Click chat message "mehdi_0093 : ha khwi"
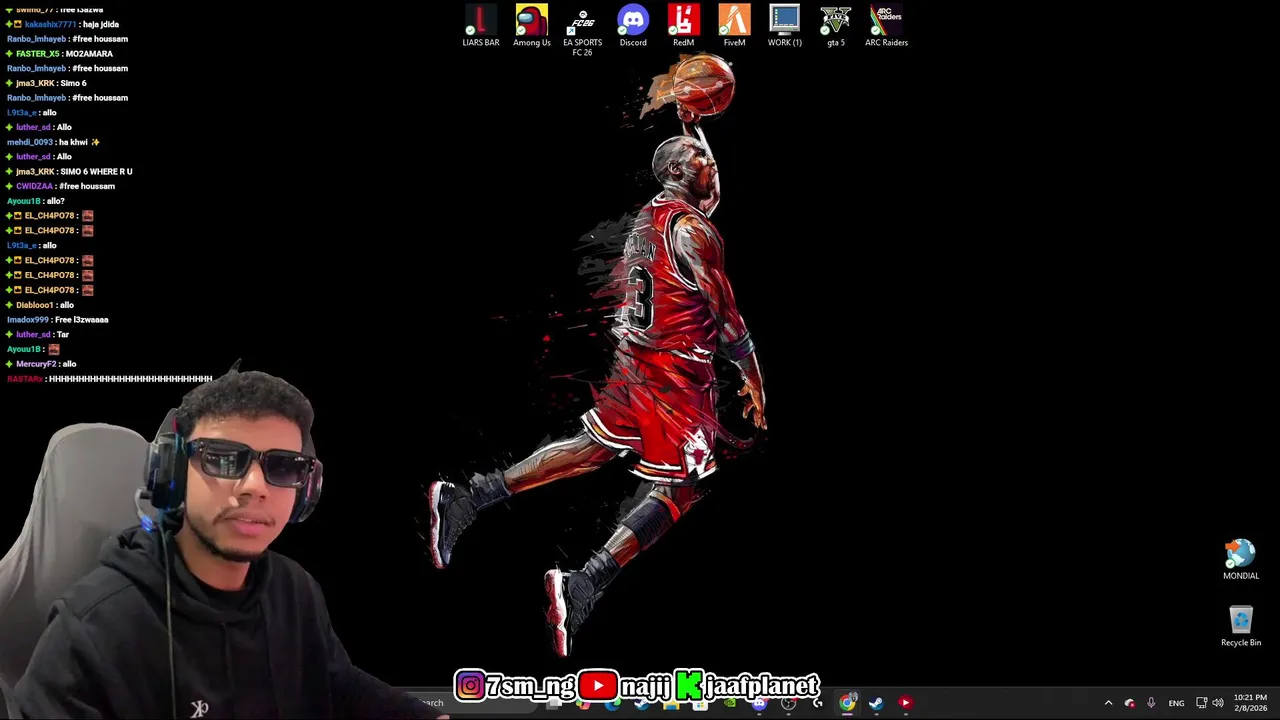This screenshot has width=1280, height=720. click(54, 142)
